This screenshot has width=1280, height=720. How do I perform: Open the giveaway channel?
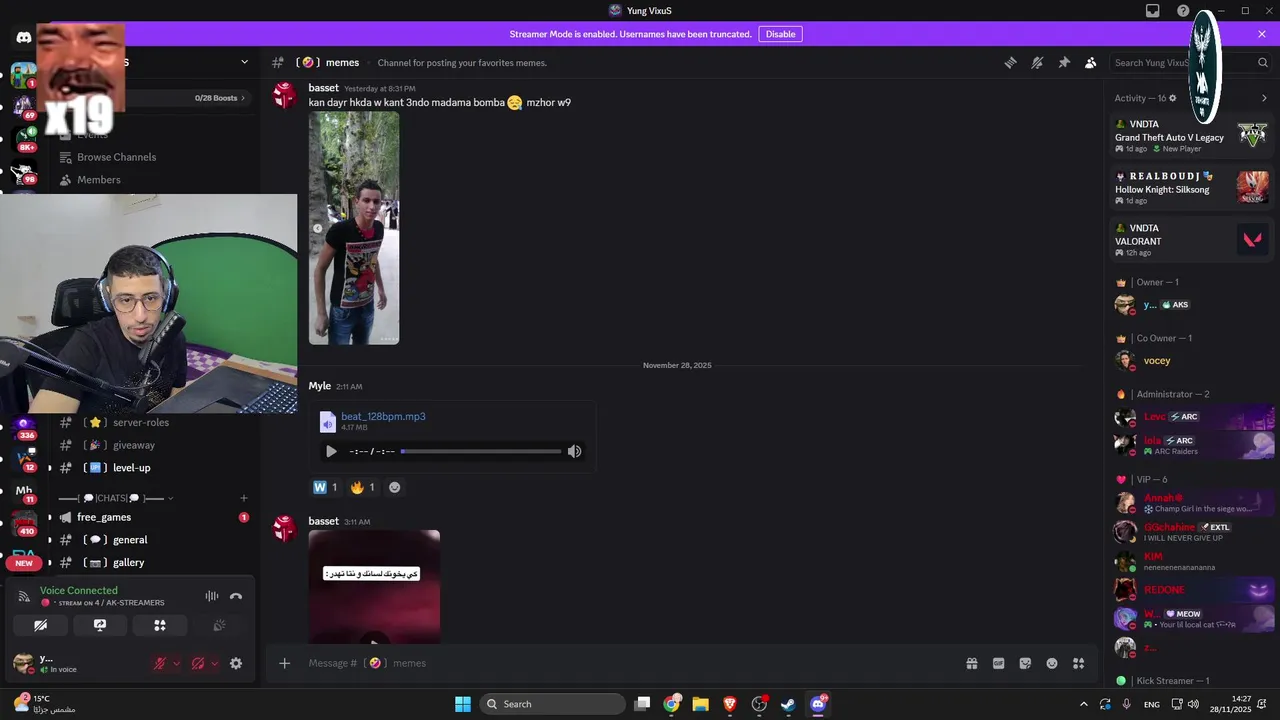pyautogui.click(x=133, y=445)
